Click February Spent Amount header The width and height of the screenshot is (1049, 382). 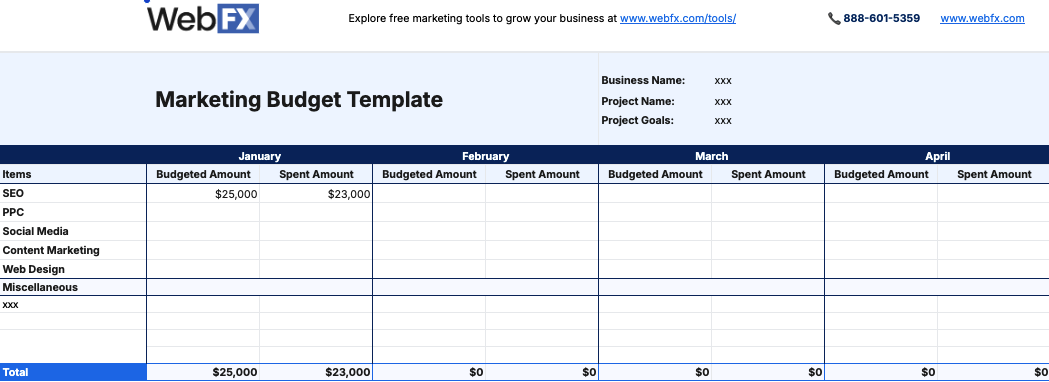point(543,174)
